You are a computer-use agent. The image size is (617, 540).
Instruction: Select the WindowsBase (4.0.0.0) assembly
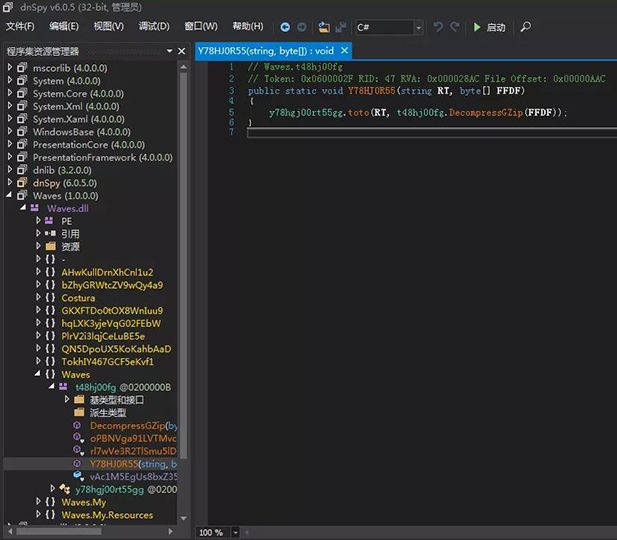81,132
